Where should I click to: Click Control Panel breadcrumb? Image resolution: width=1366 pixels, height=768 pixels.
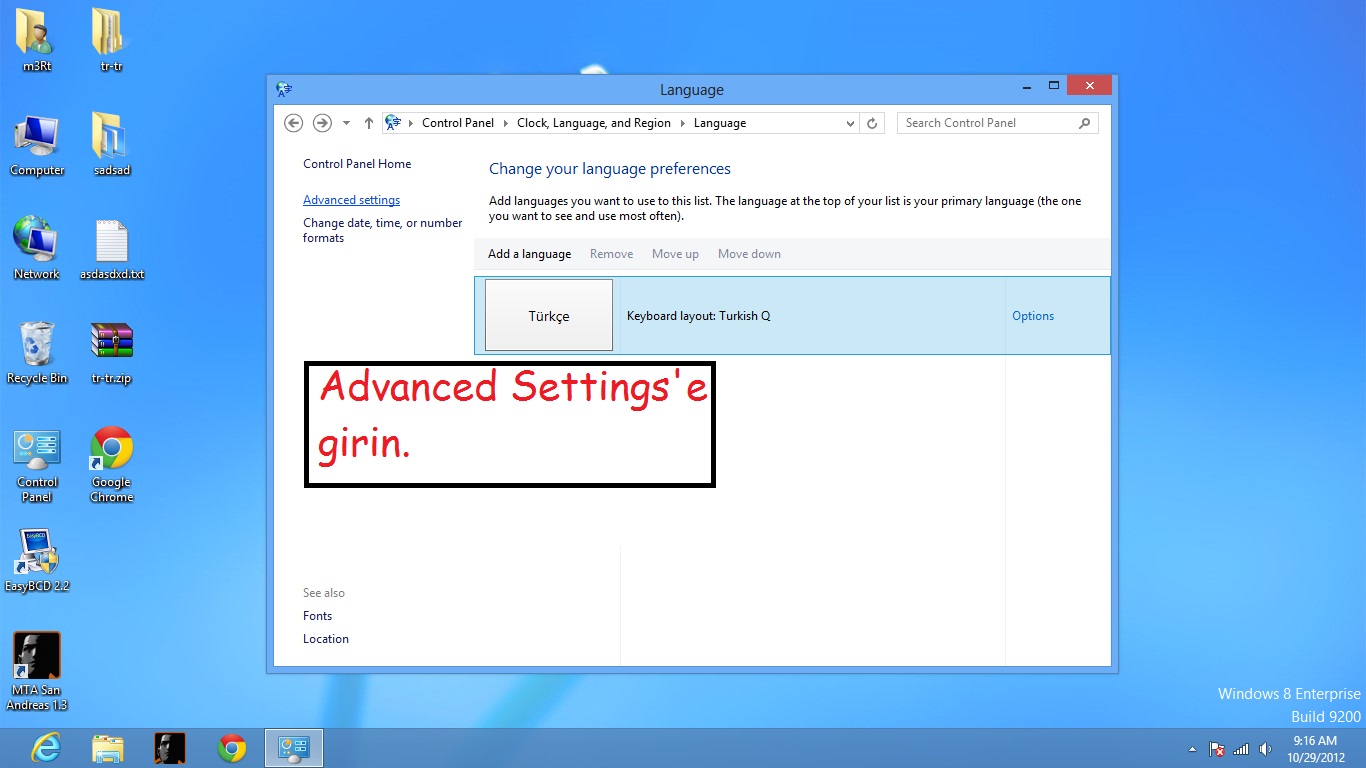458,123
